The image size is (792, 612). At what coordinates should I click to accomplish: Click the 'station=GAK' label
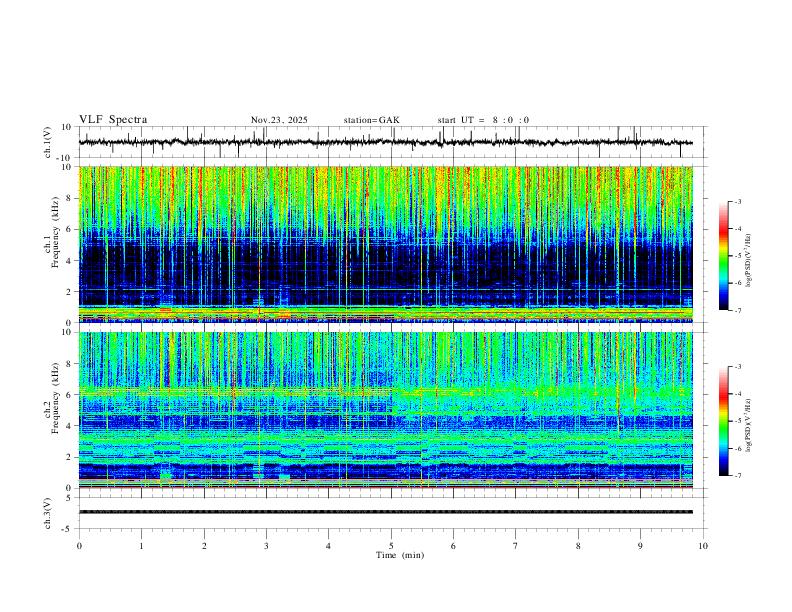(x=372, y=120)
